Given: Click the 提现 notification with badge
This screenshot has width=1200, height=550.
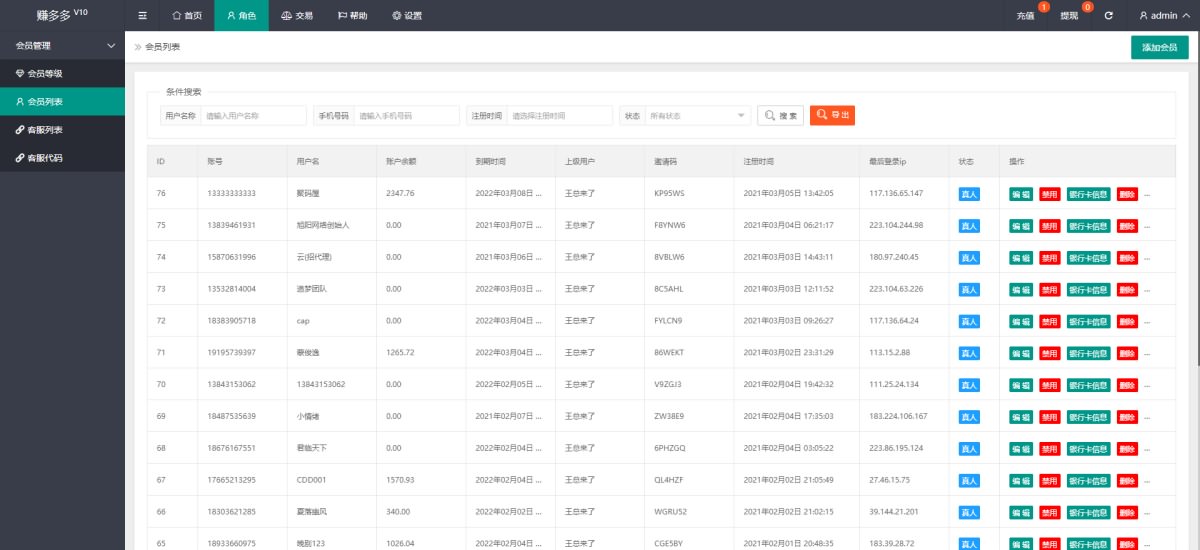Looking at the screenshot, I should pyautogui.click(x=1070, y=16).
